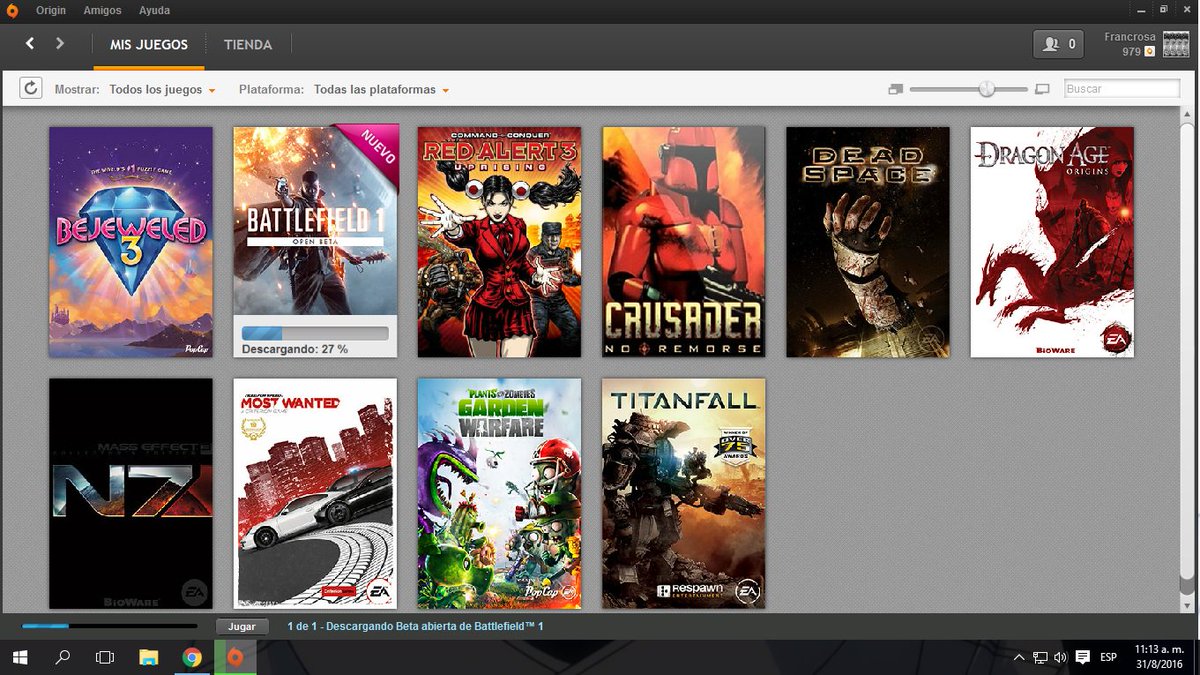The height and width of the screenshot is (675, 1200).
Task: Open the Action Center notifications
Action: (x=1083, y=657)
